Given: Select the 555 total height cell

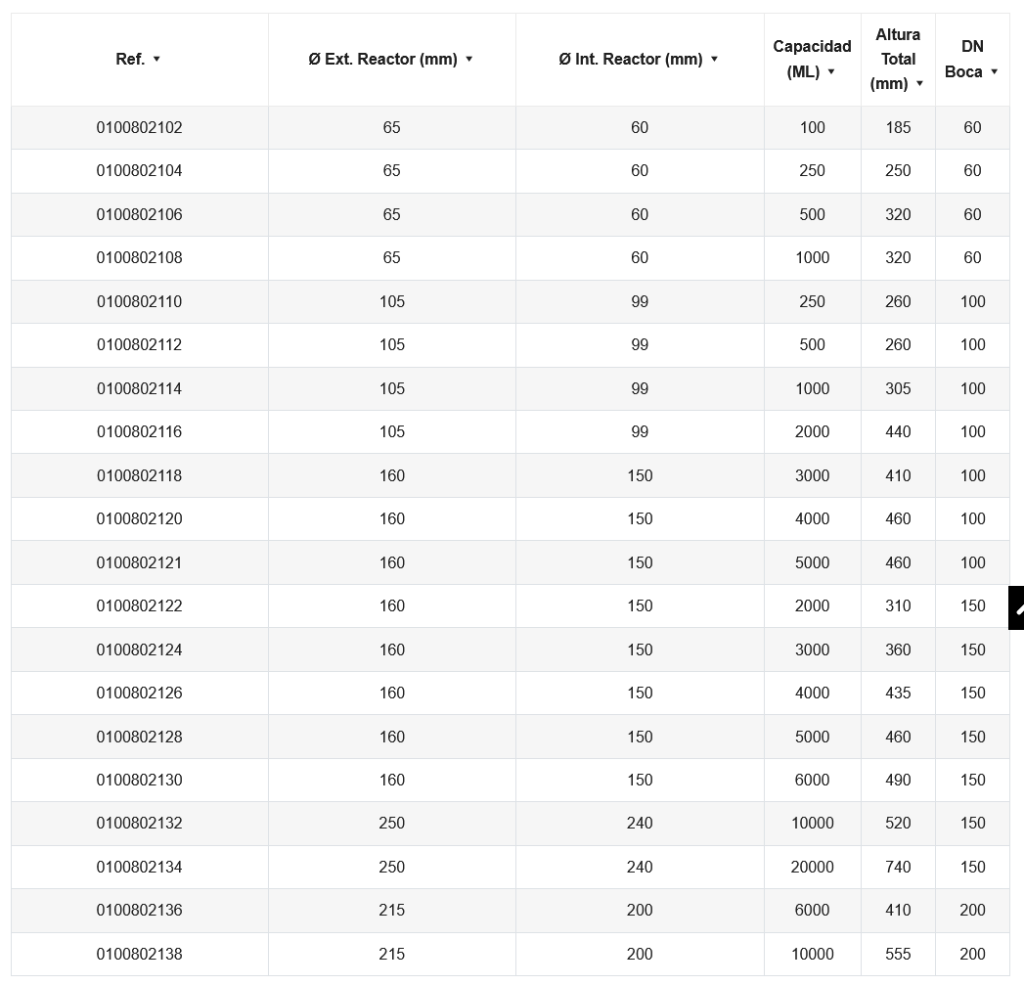Looking at the screenshot, I should [898, 954].
